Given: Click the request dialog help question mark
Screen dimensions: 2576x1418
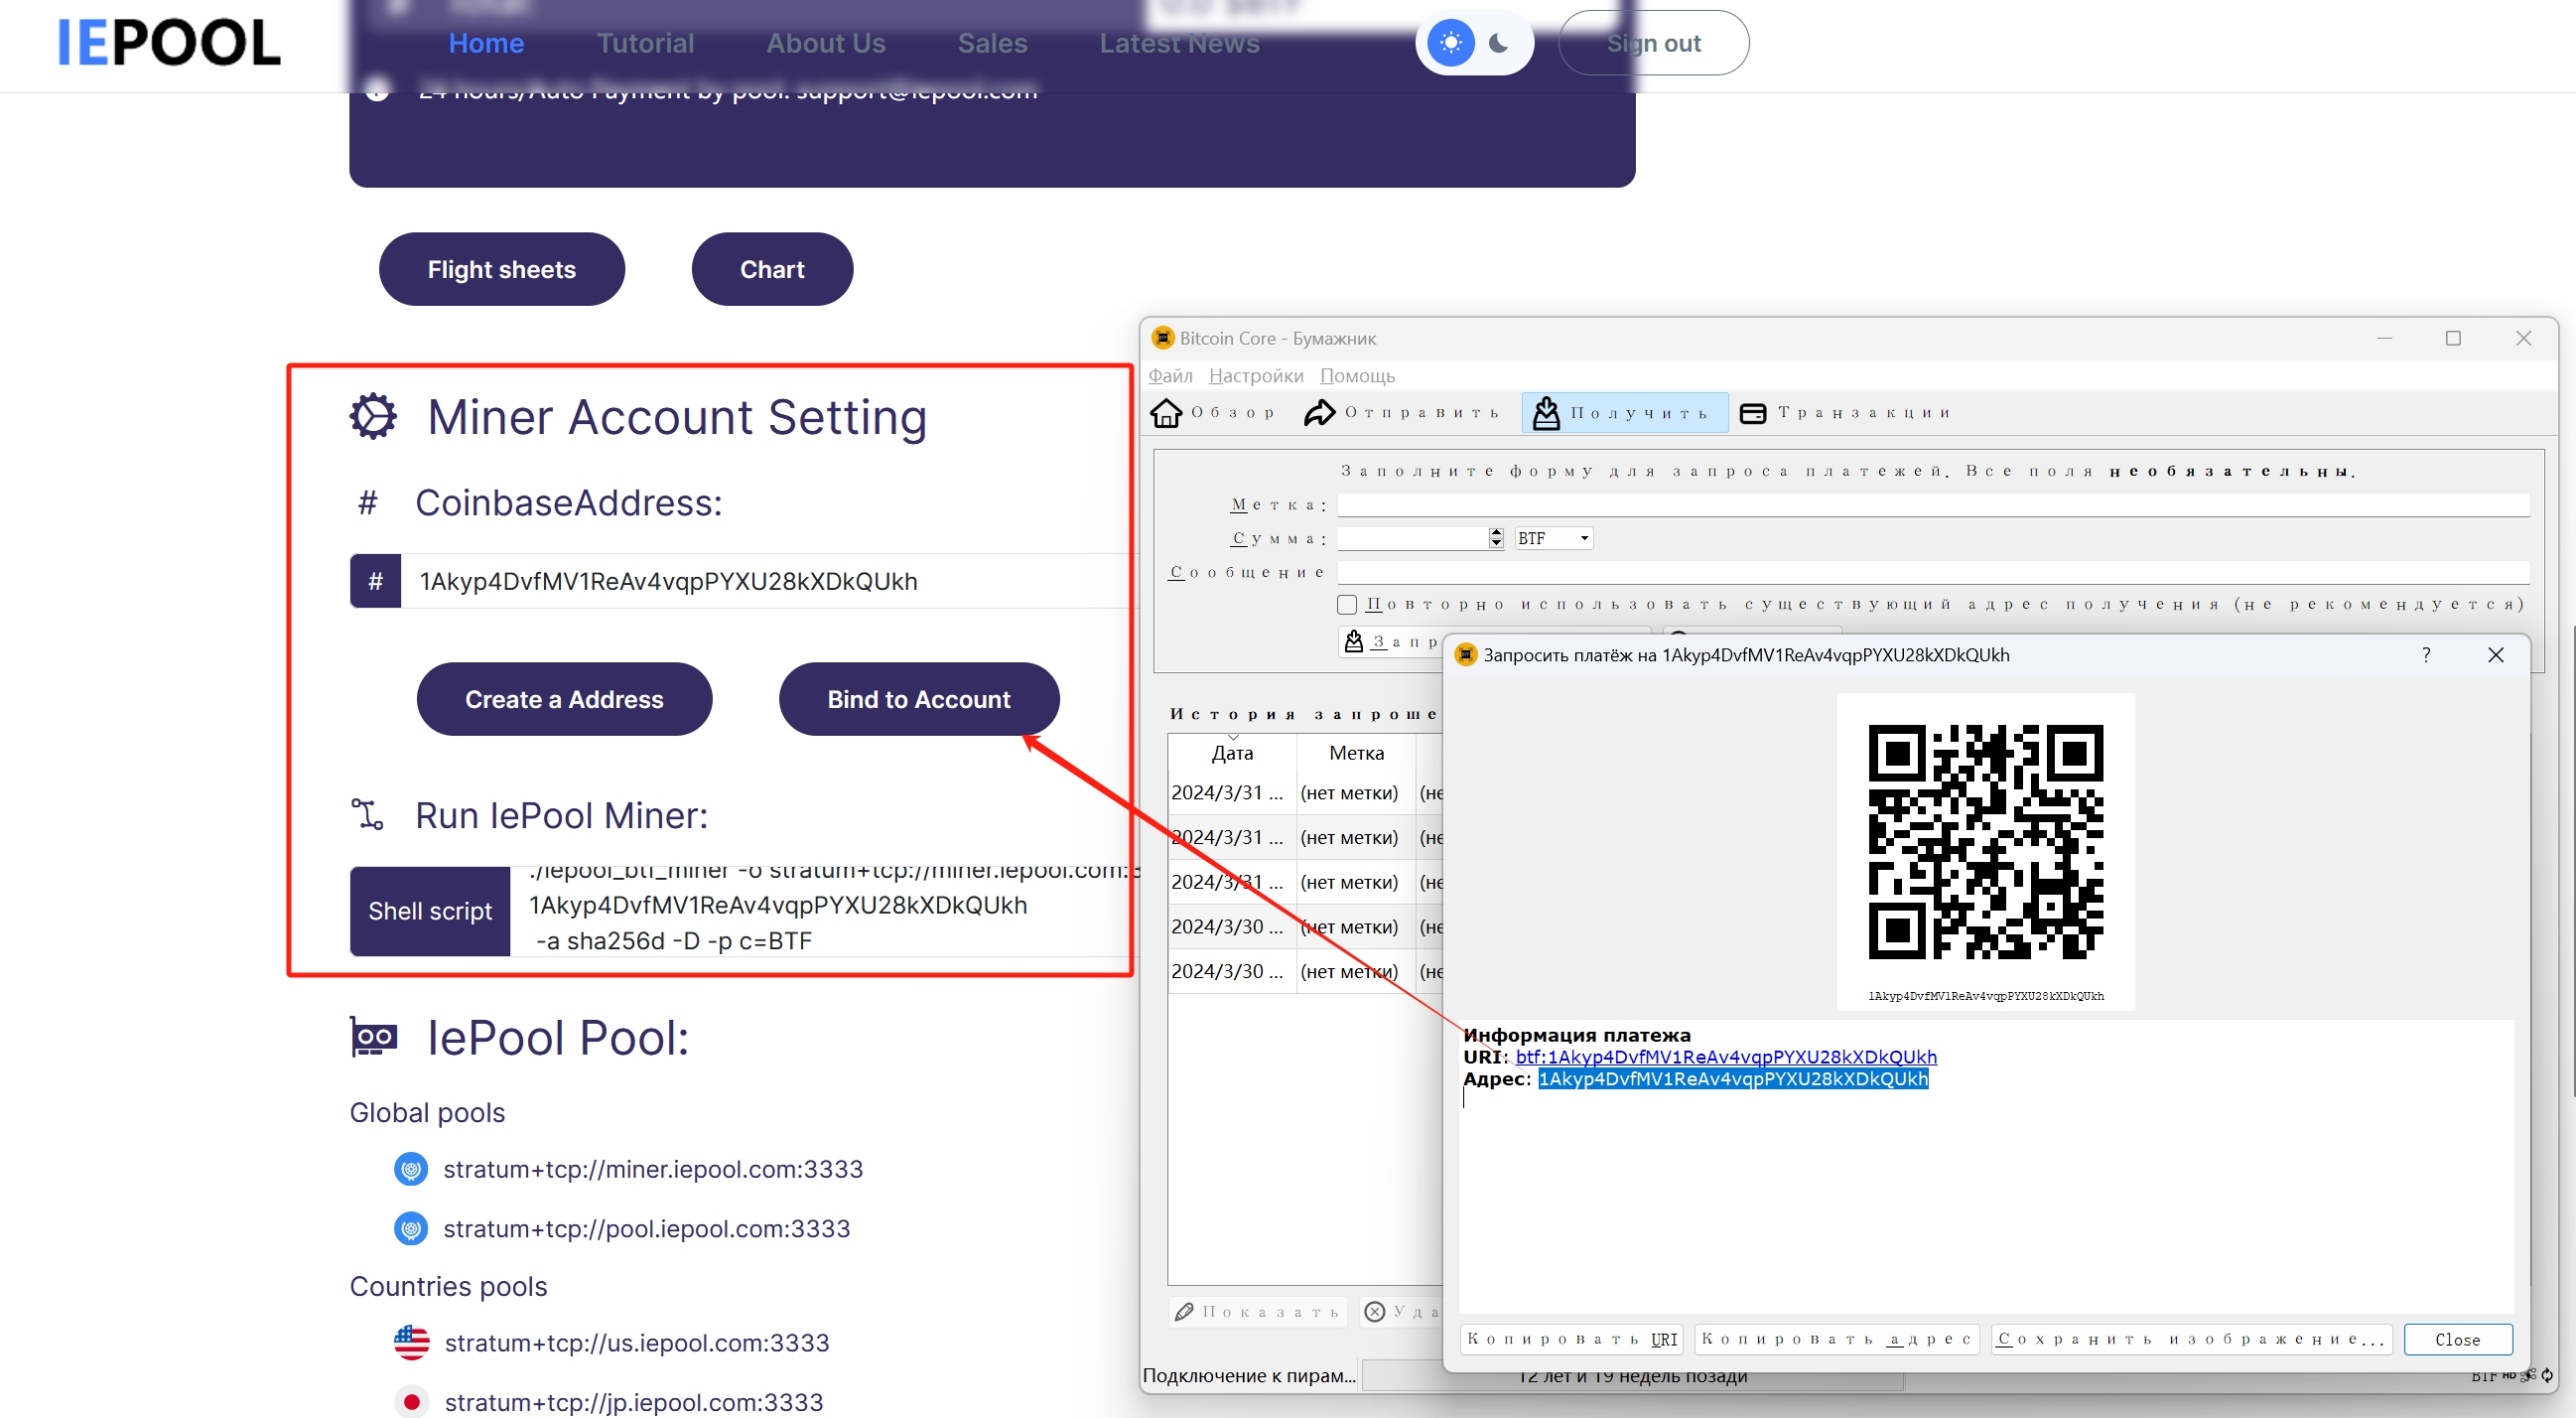Looking at the screenshot, I should coord(2425,655).
